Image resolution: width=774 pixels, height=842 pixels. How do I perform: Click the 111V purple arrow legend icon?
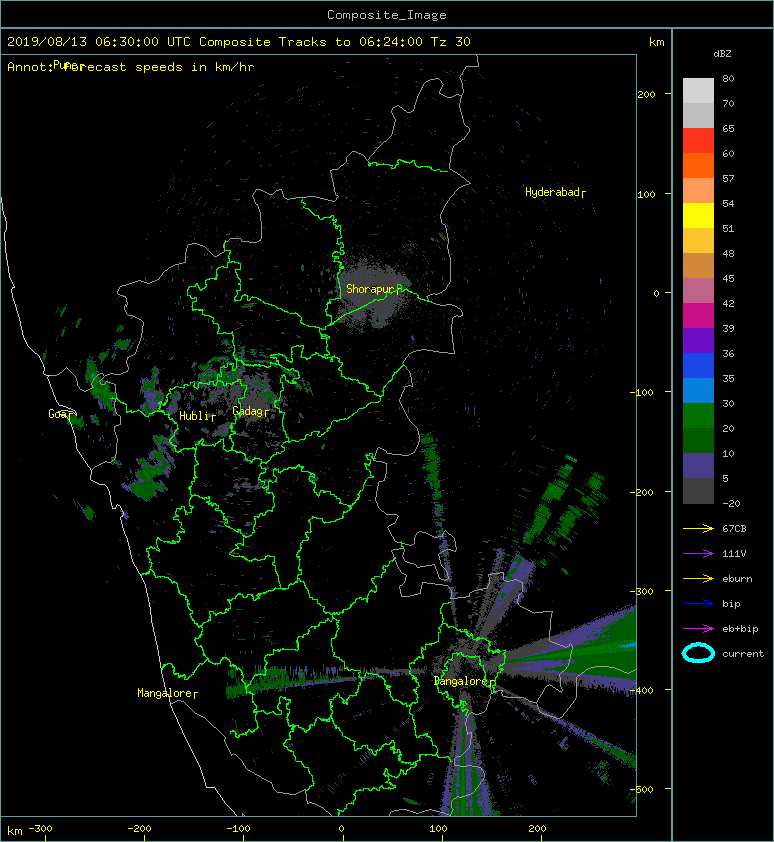pyautogui.click(x=698, y=554)
